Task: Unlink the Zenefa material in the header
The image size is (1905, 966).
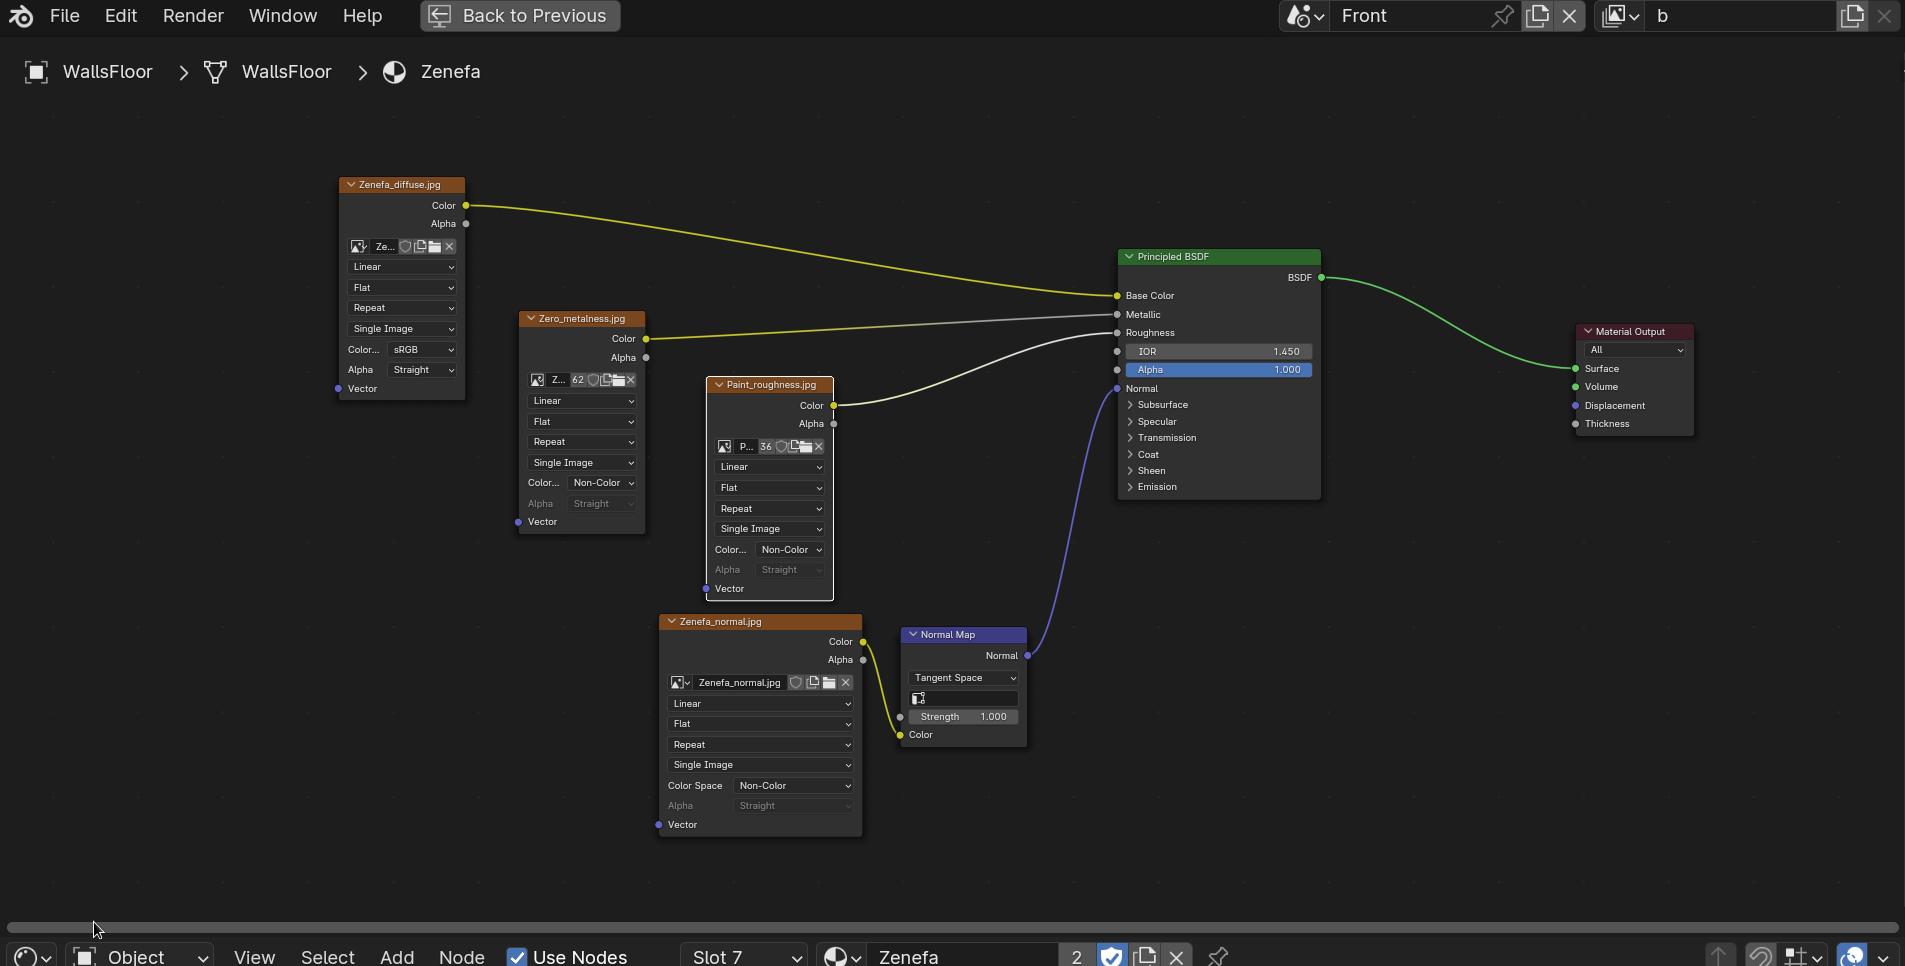Action: click(x=1177, y=956)
